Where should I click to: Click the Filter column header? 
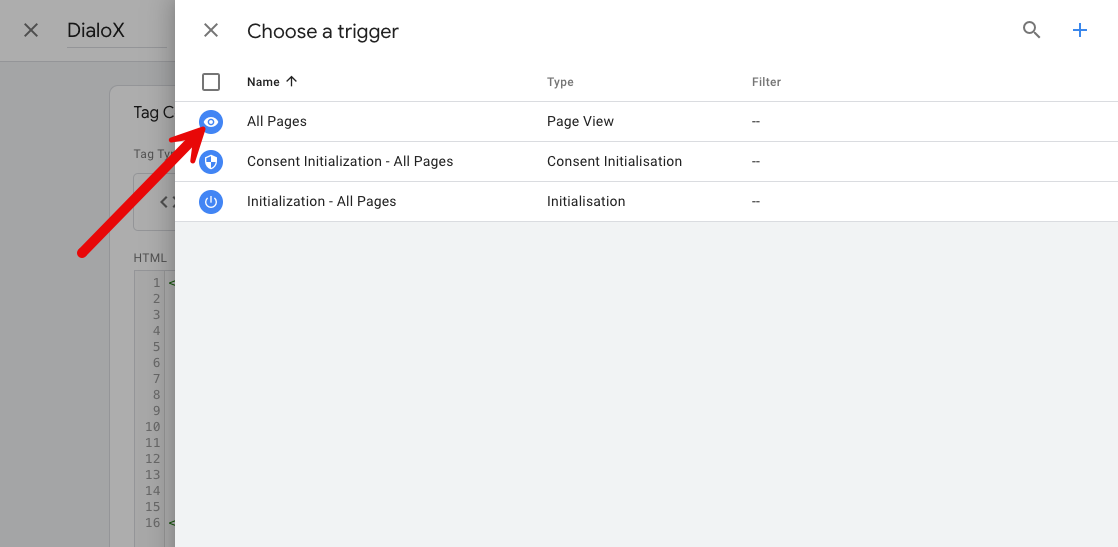point(766,82)
